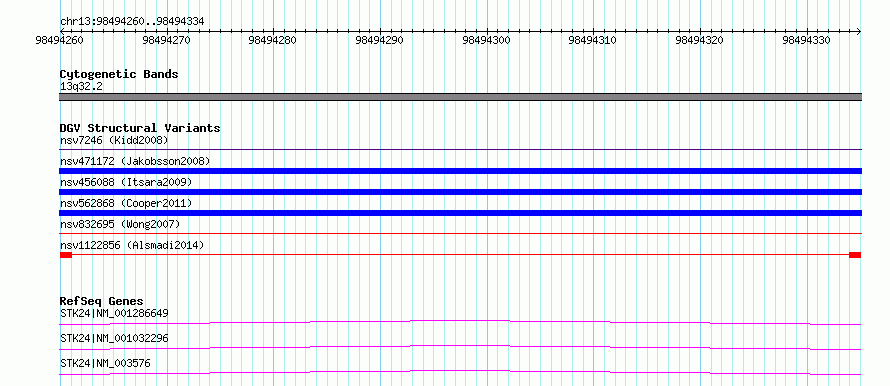Click the DGV Structural Variants track title
This screenshot has width=890, height=386.
coord(140,128)
